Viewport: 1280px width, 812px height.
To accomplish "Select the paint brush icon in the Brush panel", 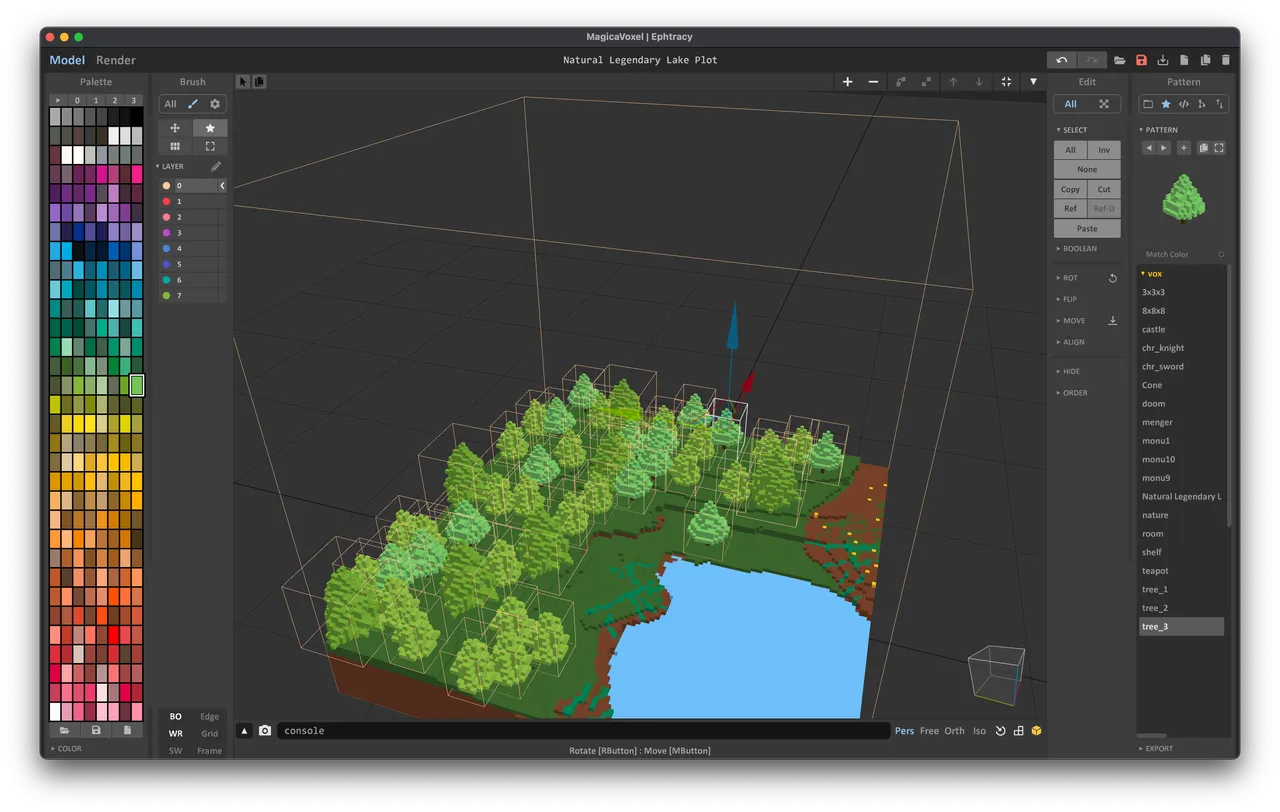I will click(x=193, y=104).
